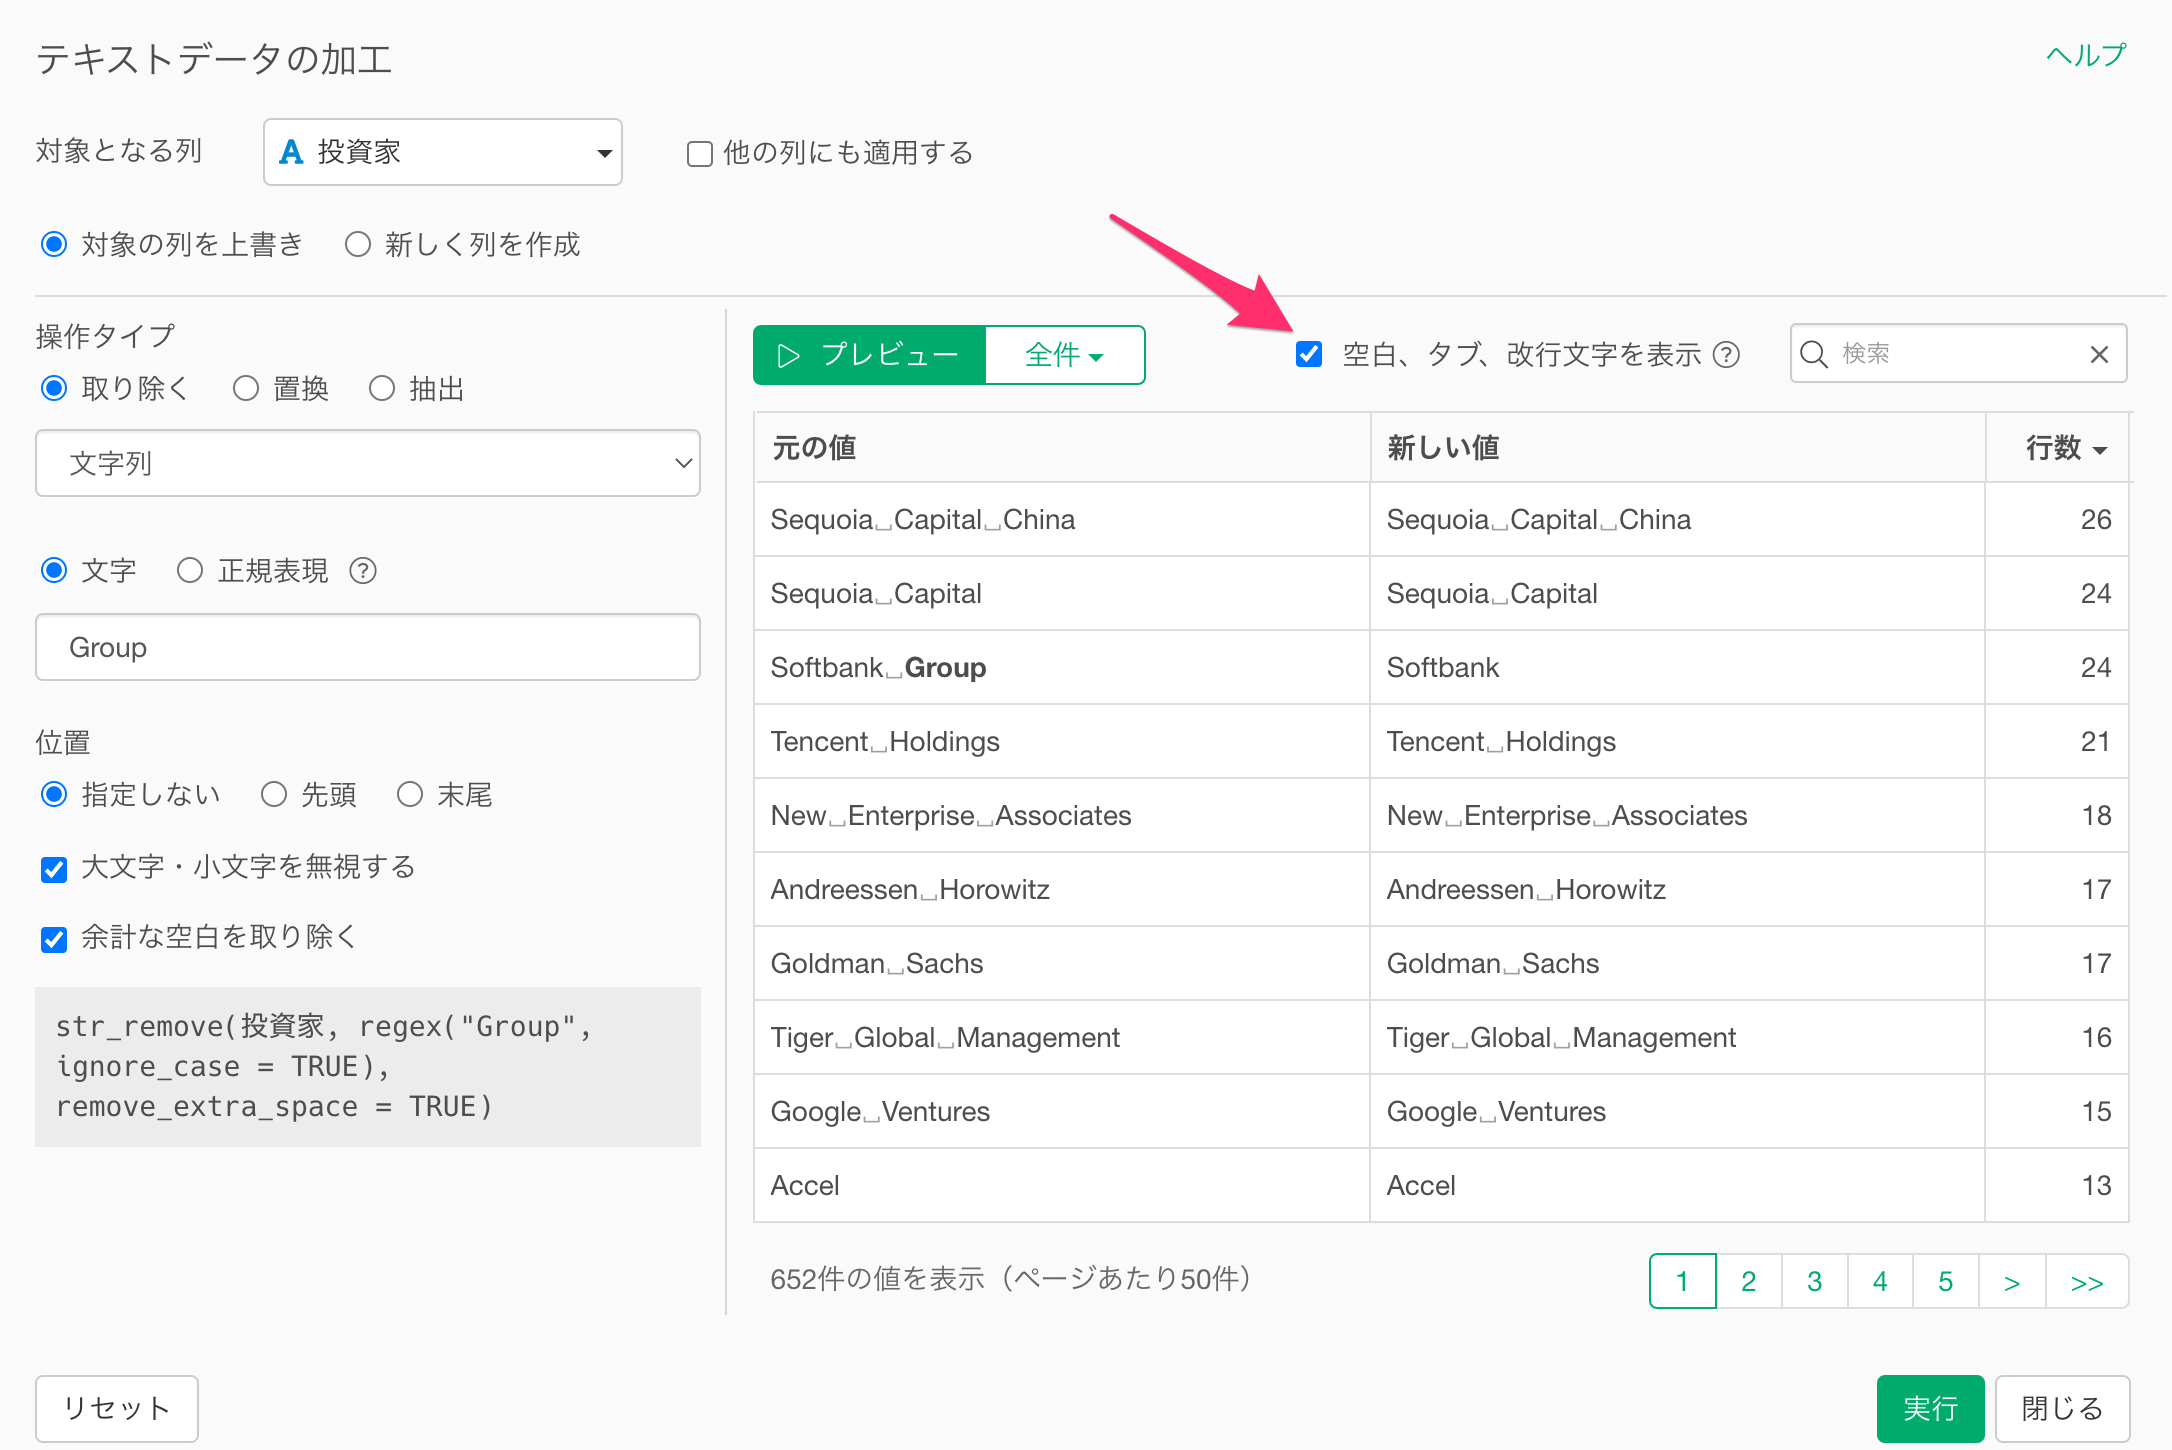Viewport: 2172px width, 1450px height.
Task: Go to page 2 of results
Action: pyautogui.click(x=1749, y=1281)
